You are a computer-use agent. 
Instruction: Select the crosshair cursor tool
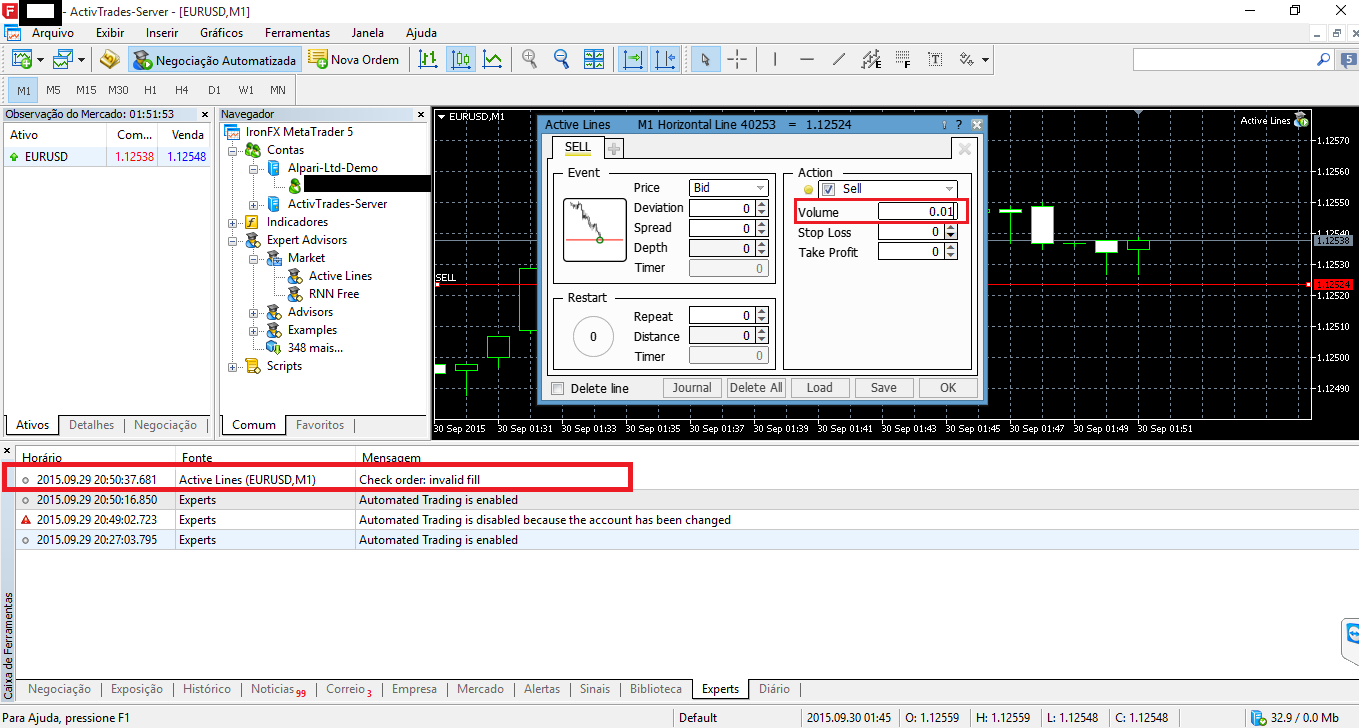pyautogui.click(x=737, y=60)
